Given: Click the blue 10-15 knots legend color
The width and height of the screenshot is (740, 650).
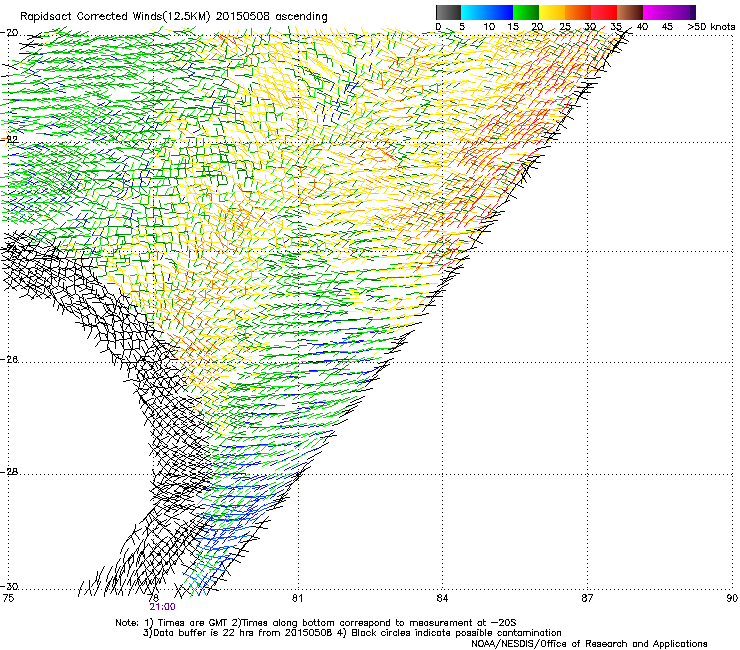Looking at the screenshot, I should coord(500,12).
